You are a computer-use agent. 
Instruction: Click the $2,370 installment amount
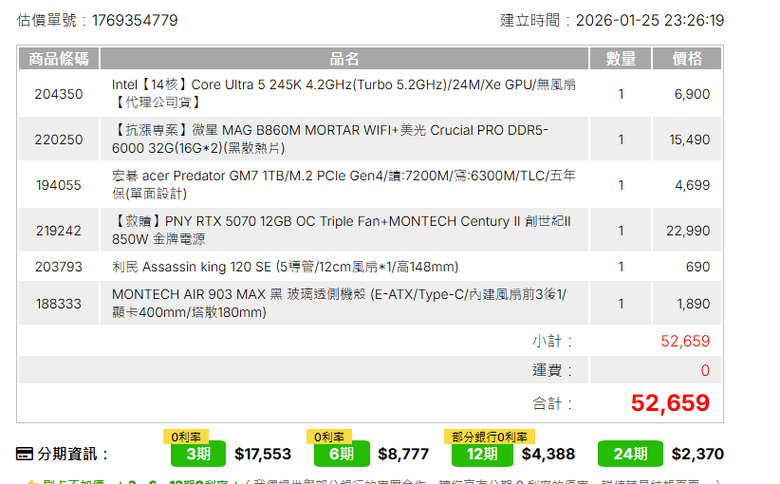point(697,454)
